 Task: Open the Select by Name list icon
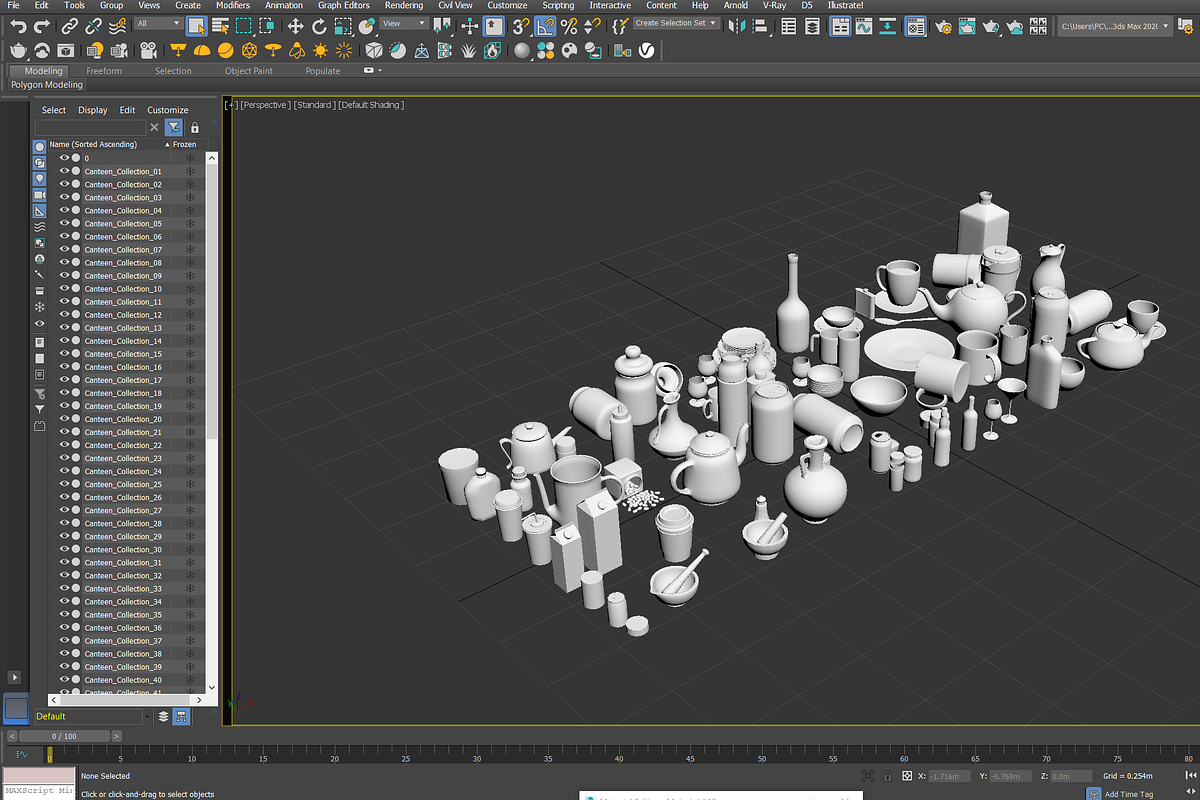pyautogui.click(x=220, y=27)
